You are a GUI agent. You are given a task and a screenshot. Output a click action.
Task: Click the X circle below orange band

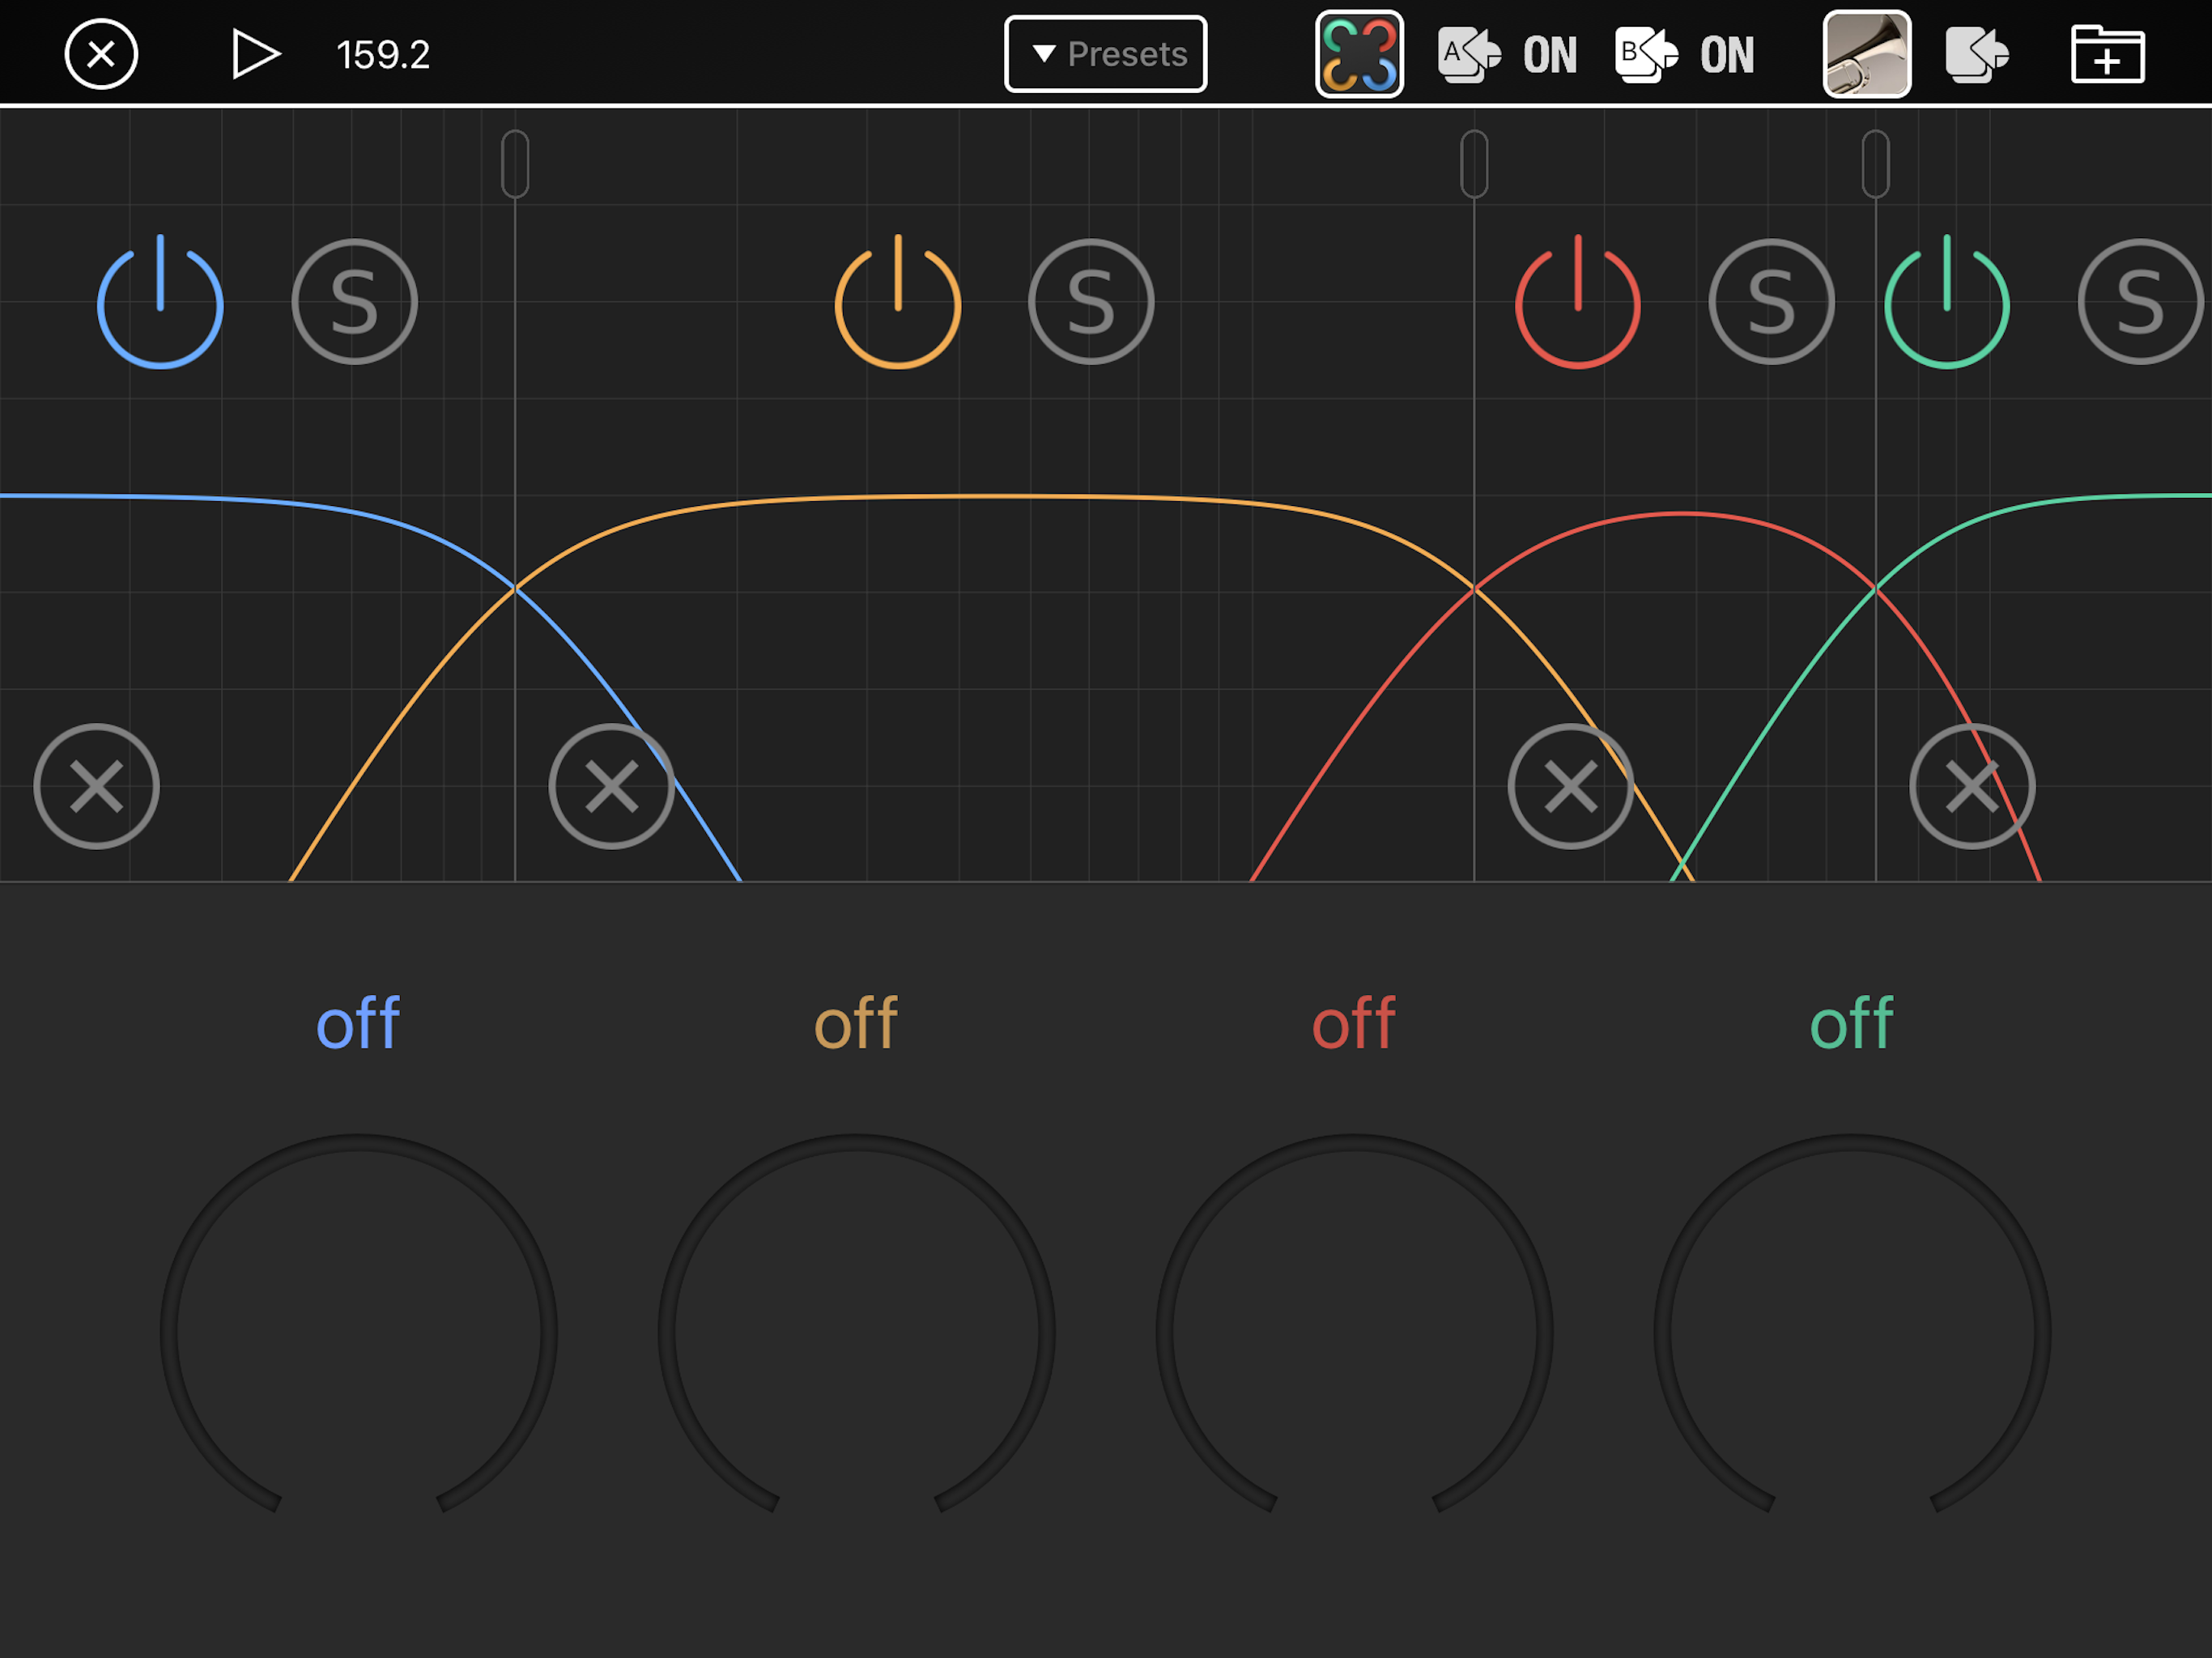tap(611, 786)
